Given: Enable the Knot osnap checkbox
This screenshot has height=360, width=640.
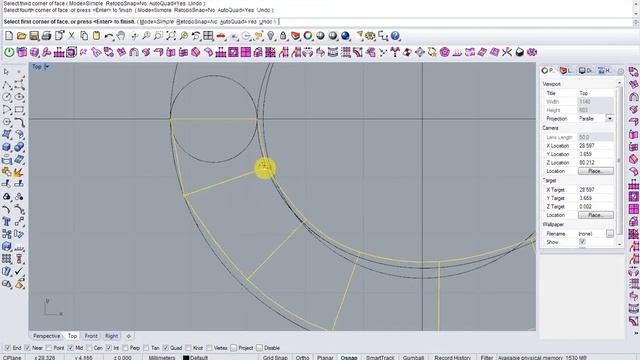Looking at the screenshot, I should tap(188, 348).
